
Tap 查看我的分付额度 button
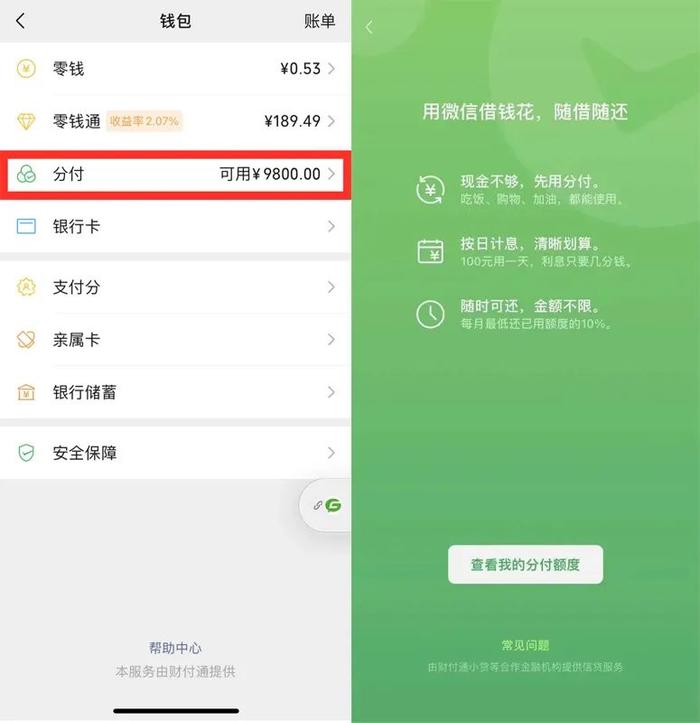coord(525,564)
